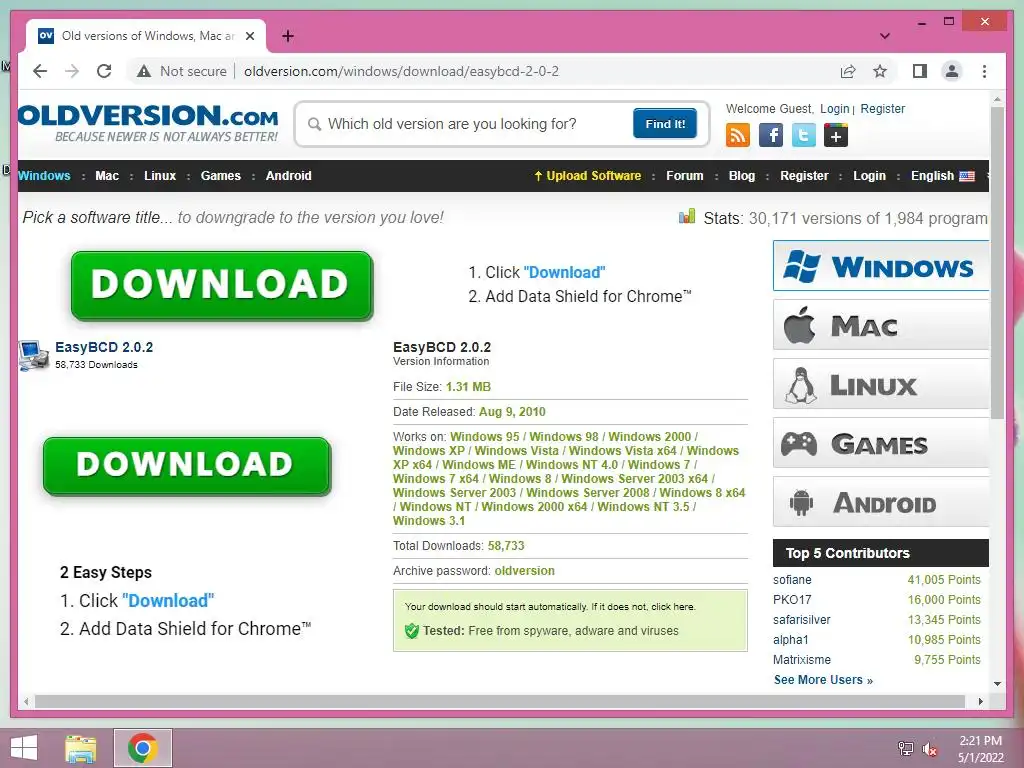Viewport: 1024px width, 768px height.
Task: Click the browser forward arrow
Action: click(72, 71)
